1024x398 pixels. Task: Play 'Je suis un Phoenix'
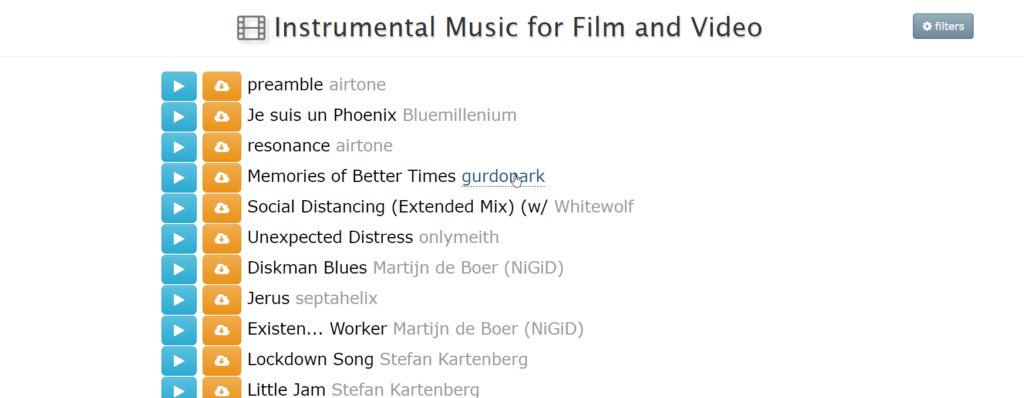coord(179,116)
